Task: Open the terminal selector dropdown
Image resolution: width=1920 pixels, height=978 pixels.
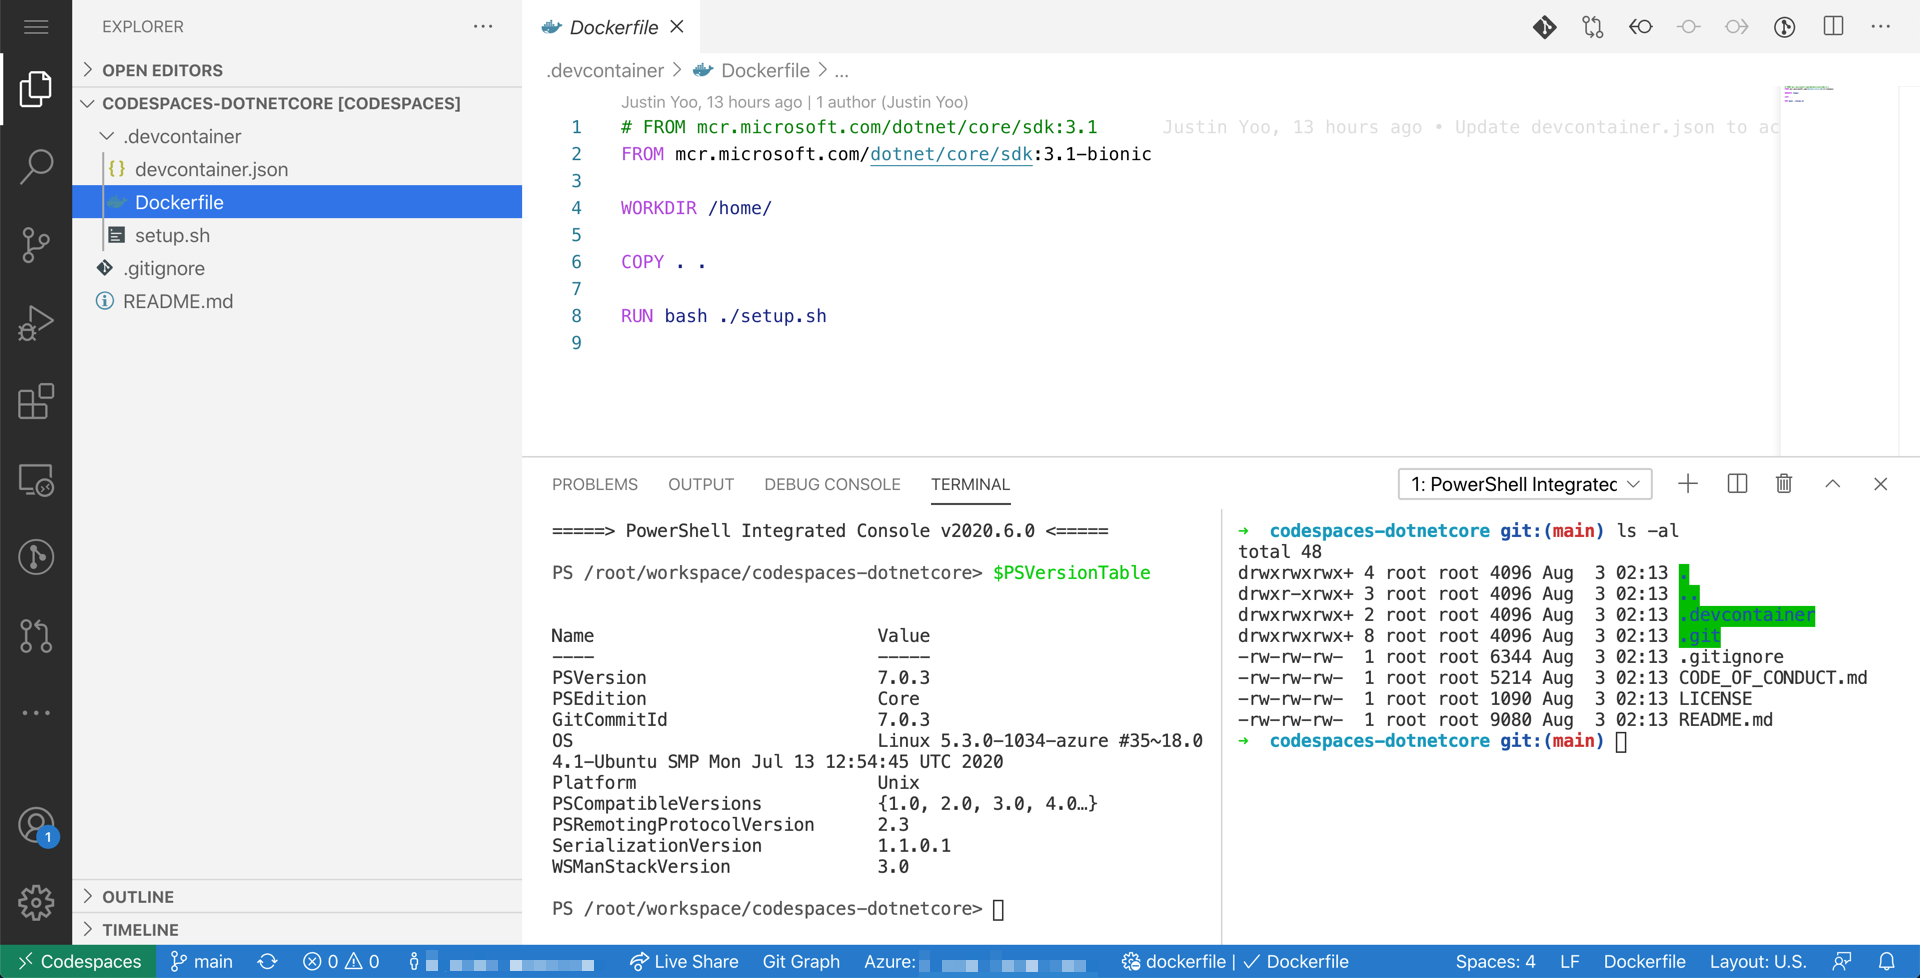Action: (x=1525, y=484)
